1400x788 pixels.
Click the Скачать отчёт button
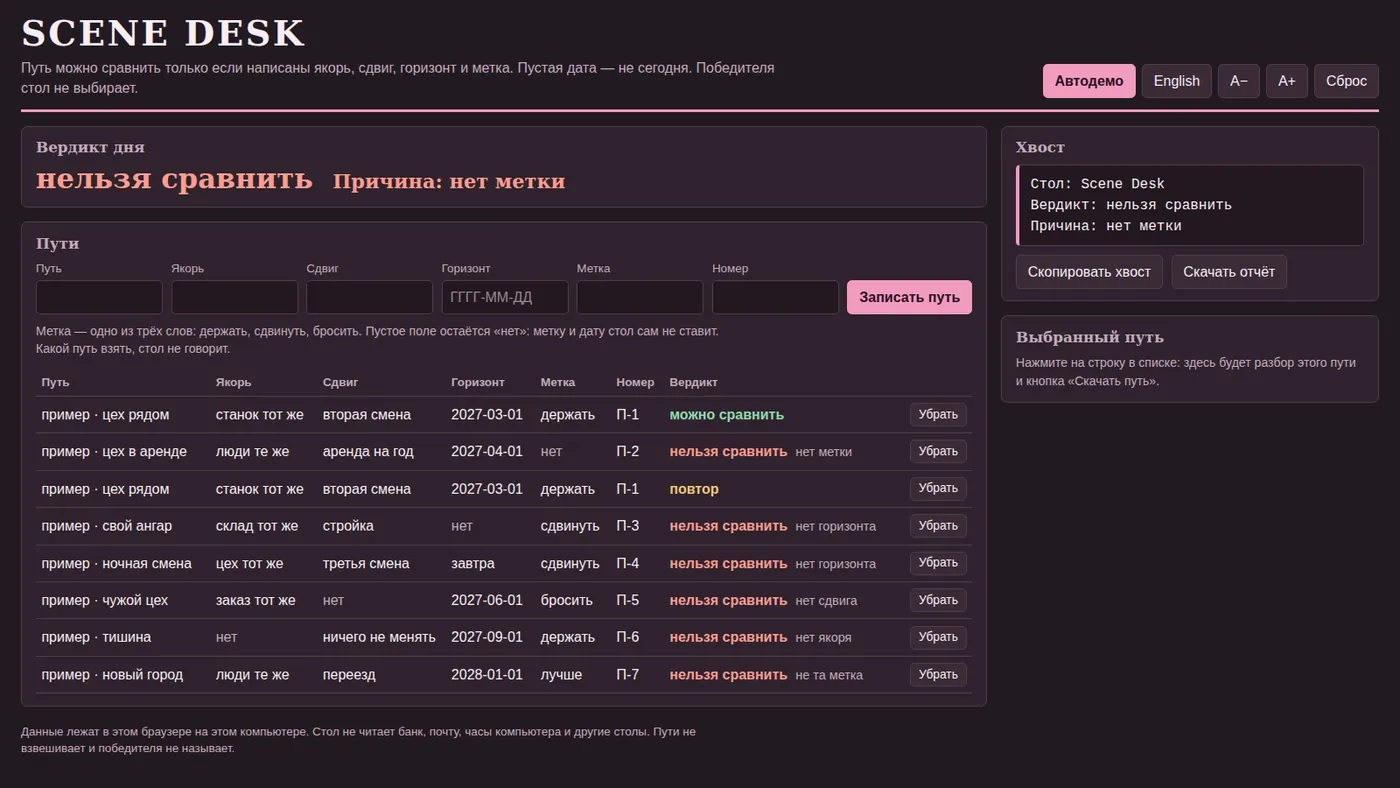(x=1229, y=272)
